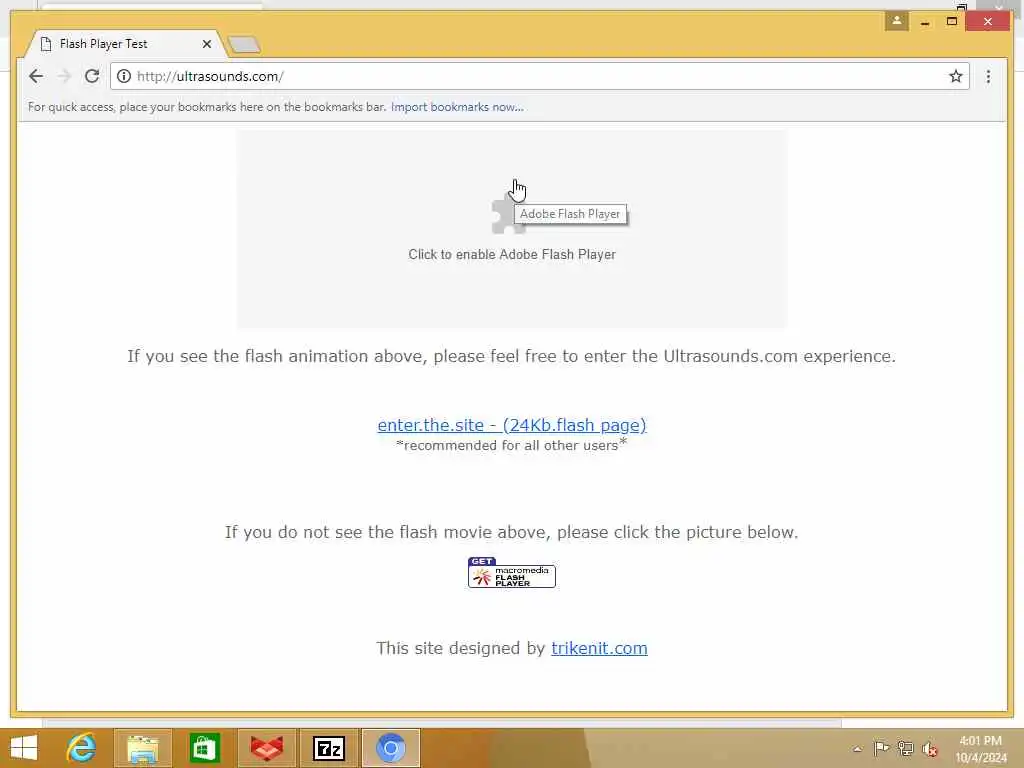
Task: Click to enable Adobe Flash Player text
Action: point(512,255)
